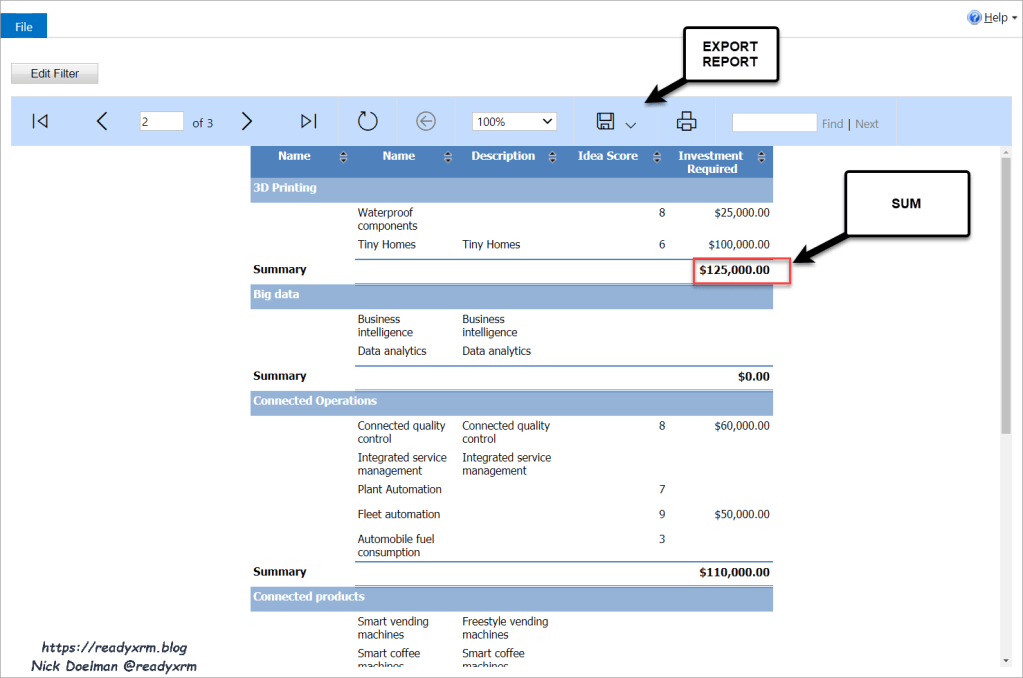Open the 100% zoom level dropdown
Image resolution: width=1023 pixels, height=678 pixels.
[x=514, y=121]
